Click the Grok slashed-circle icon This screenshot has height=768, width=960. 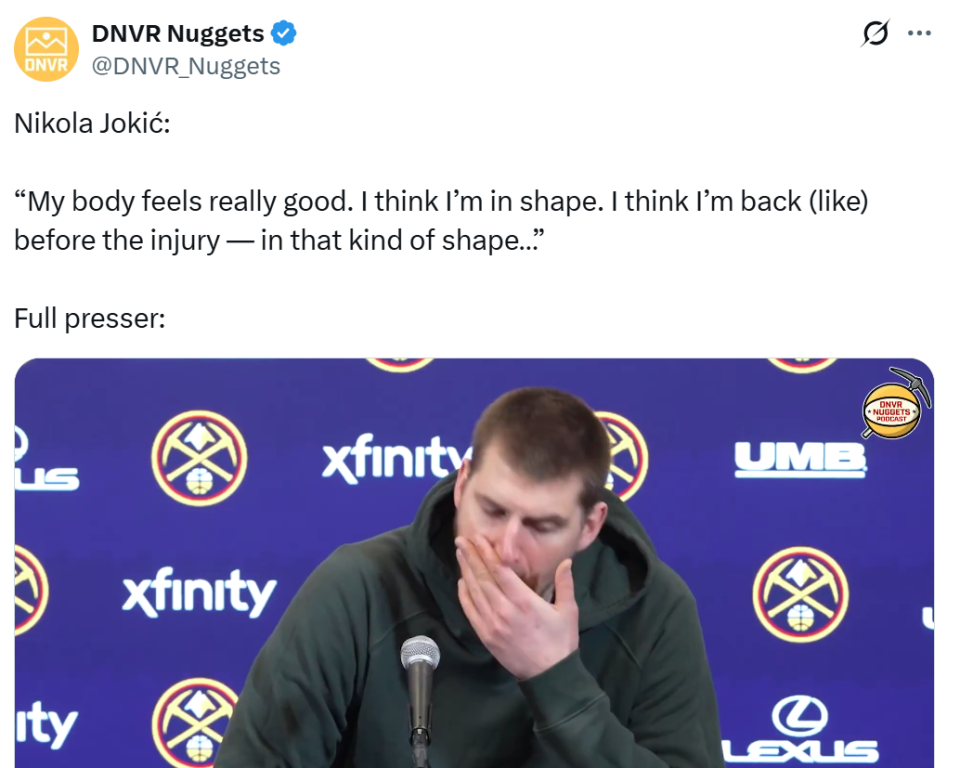pyautogui.click(x=875, y=33)
